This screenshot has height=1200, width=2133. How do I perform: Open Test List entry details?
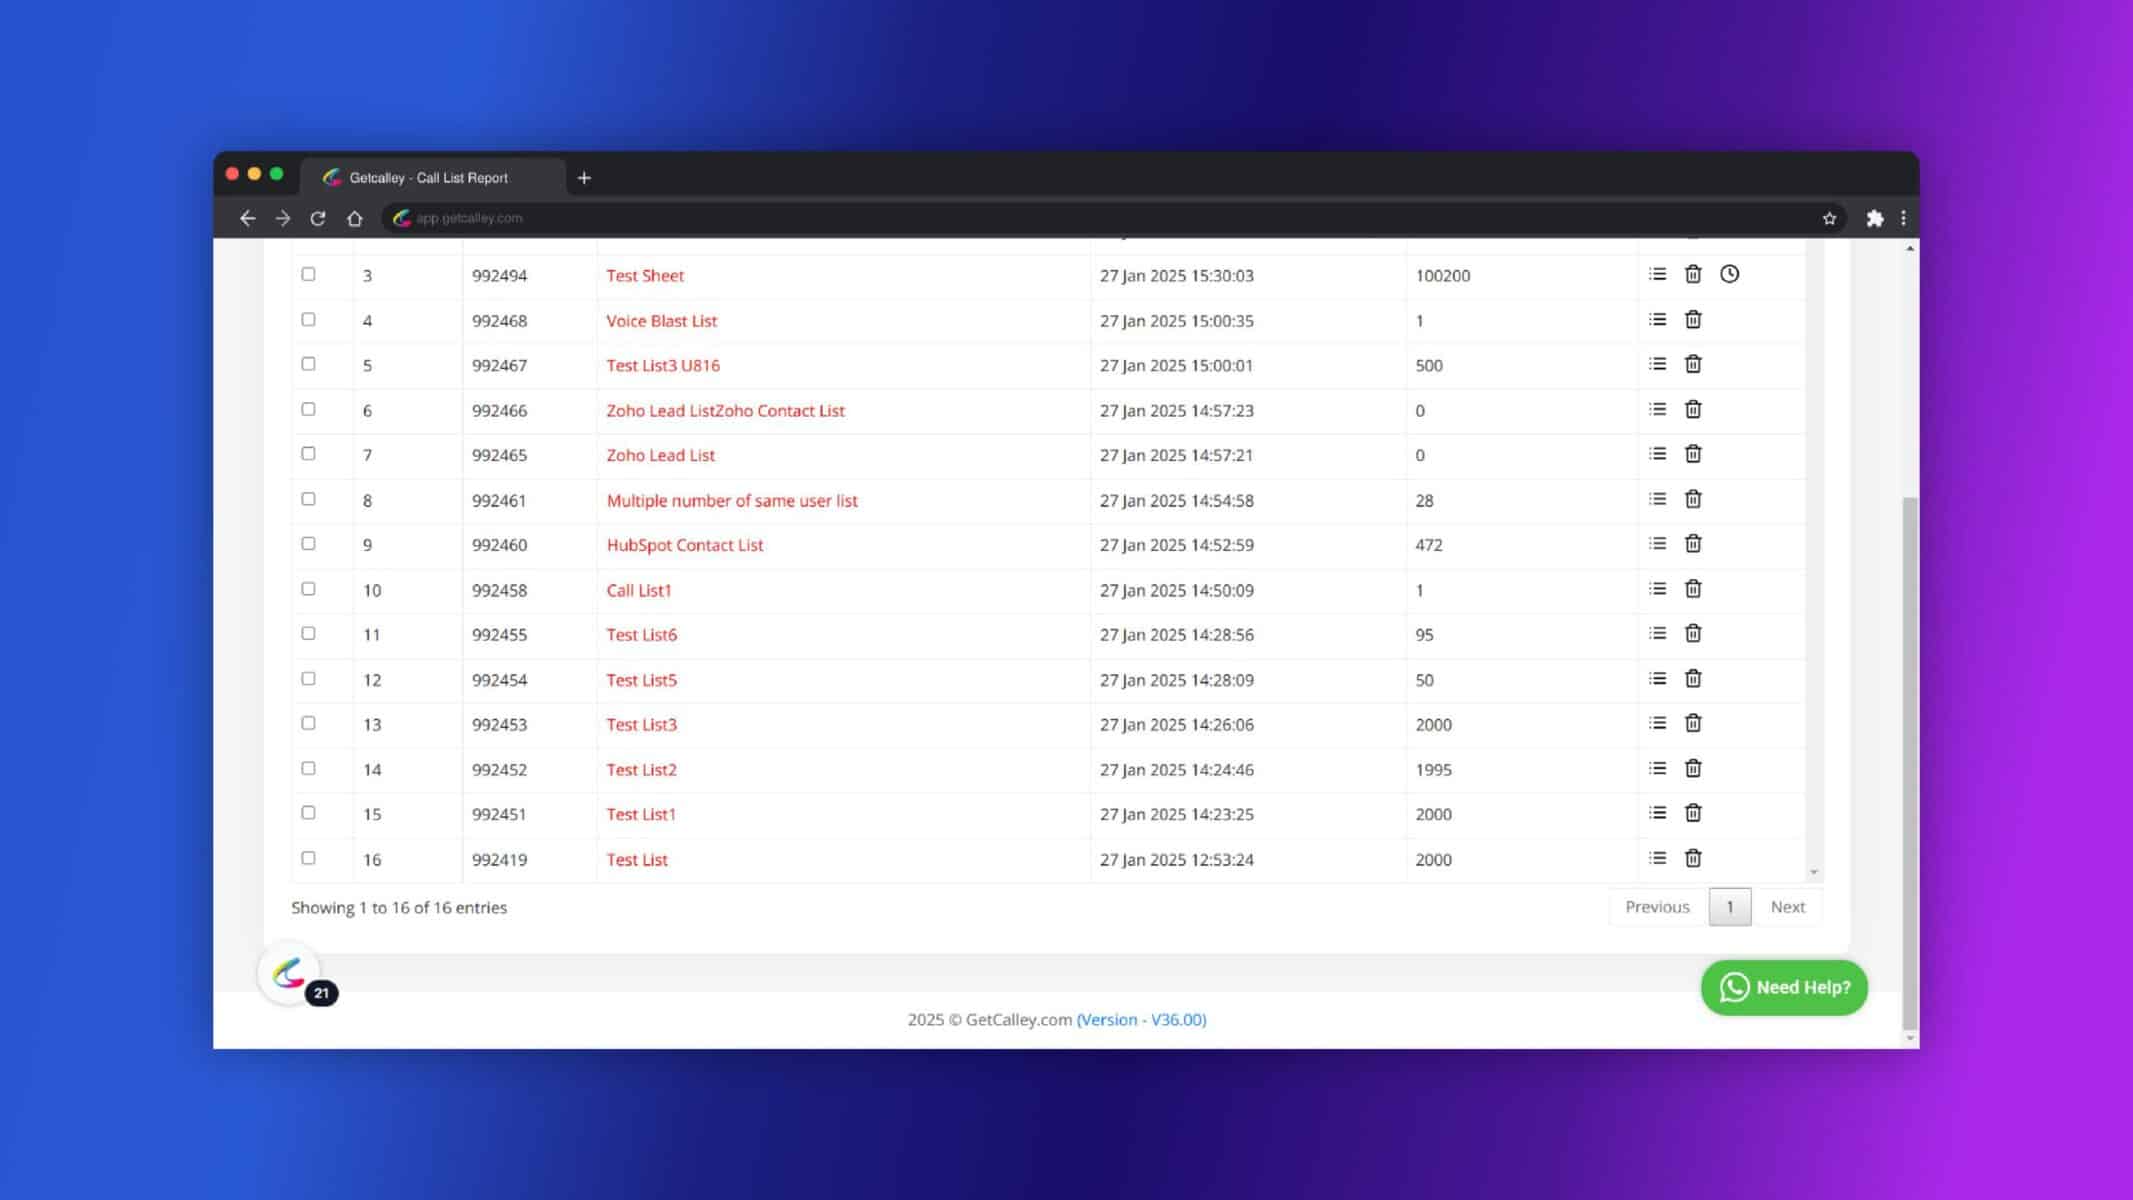(1658, 859)
